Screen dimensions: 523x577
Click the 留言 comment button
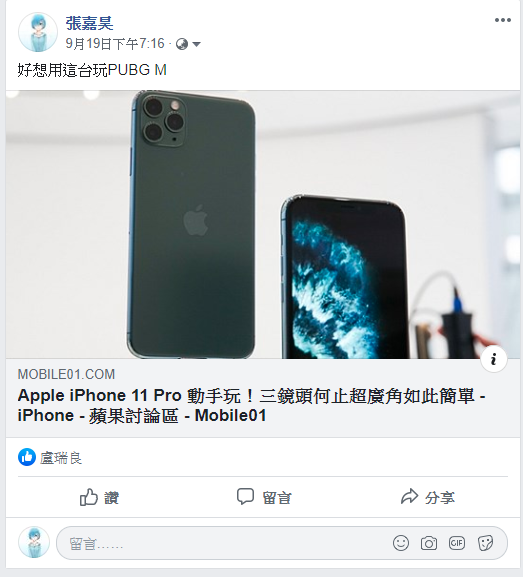[264, 498]
